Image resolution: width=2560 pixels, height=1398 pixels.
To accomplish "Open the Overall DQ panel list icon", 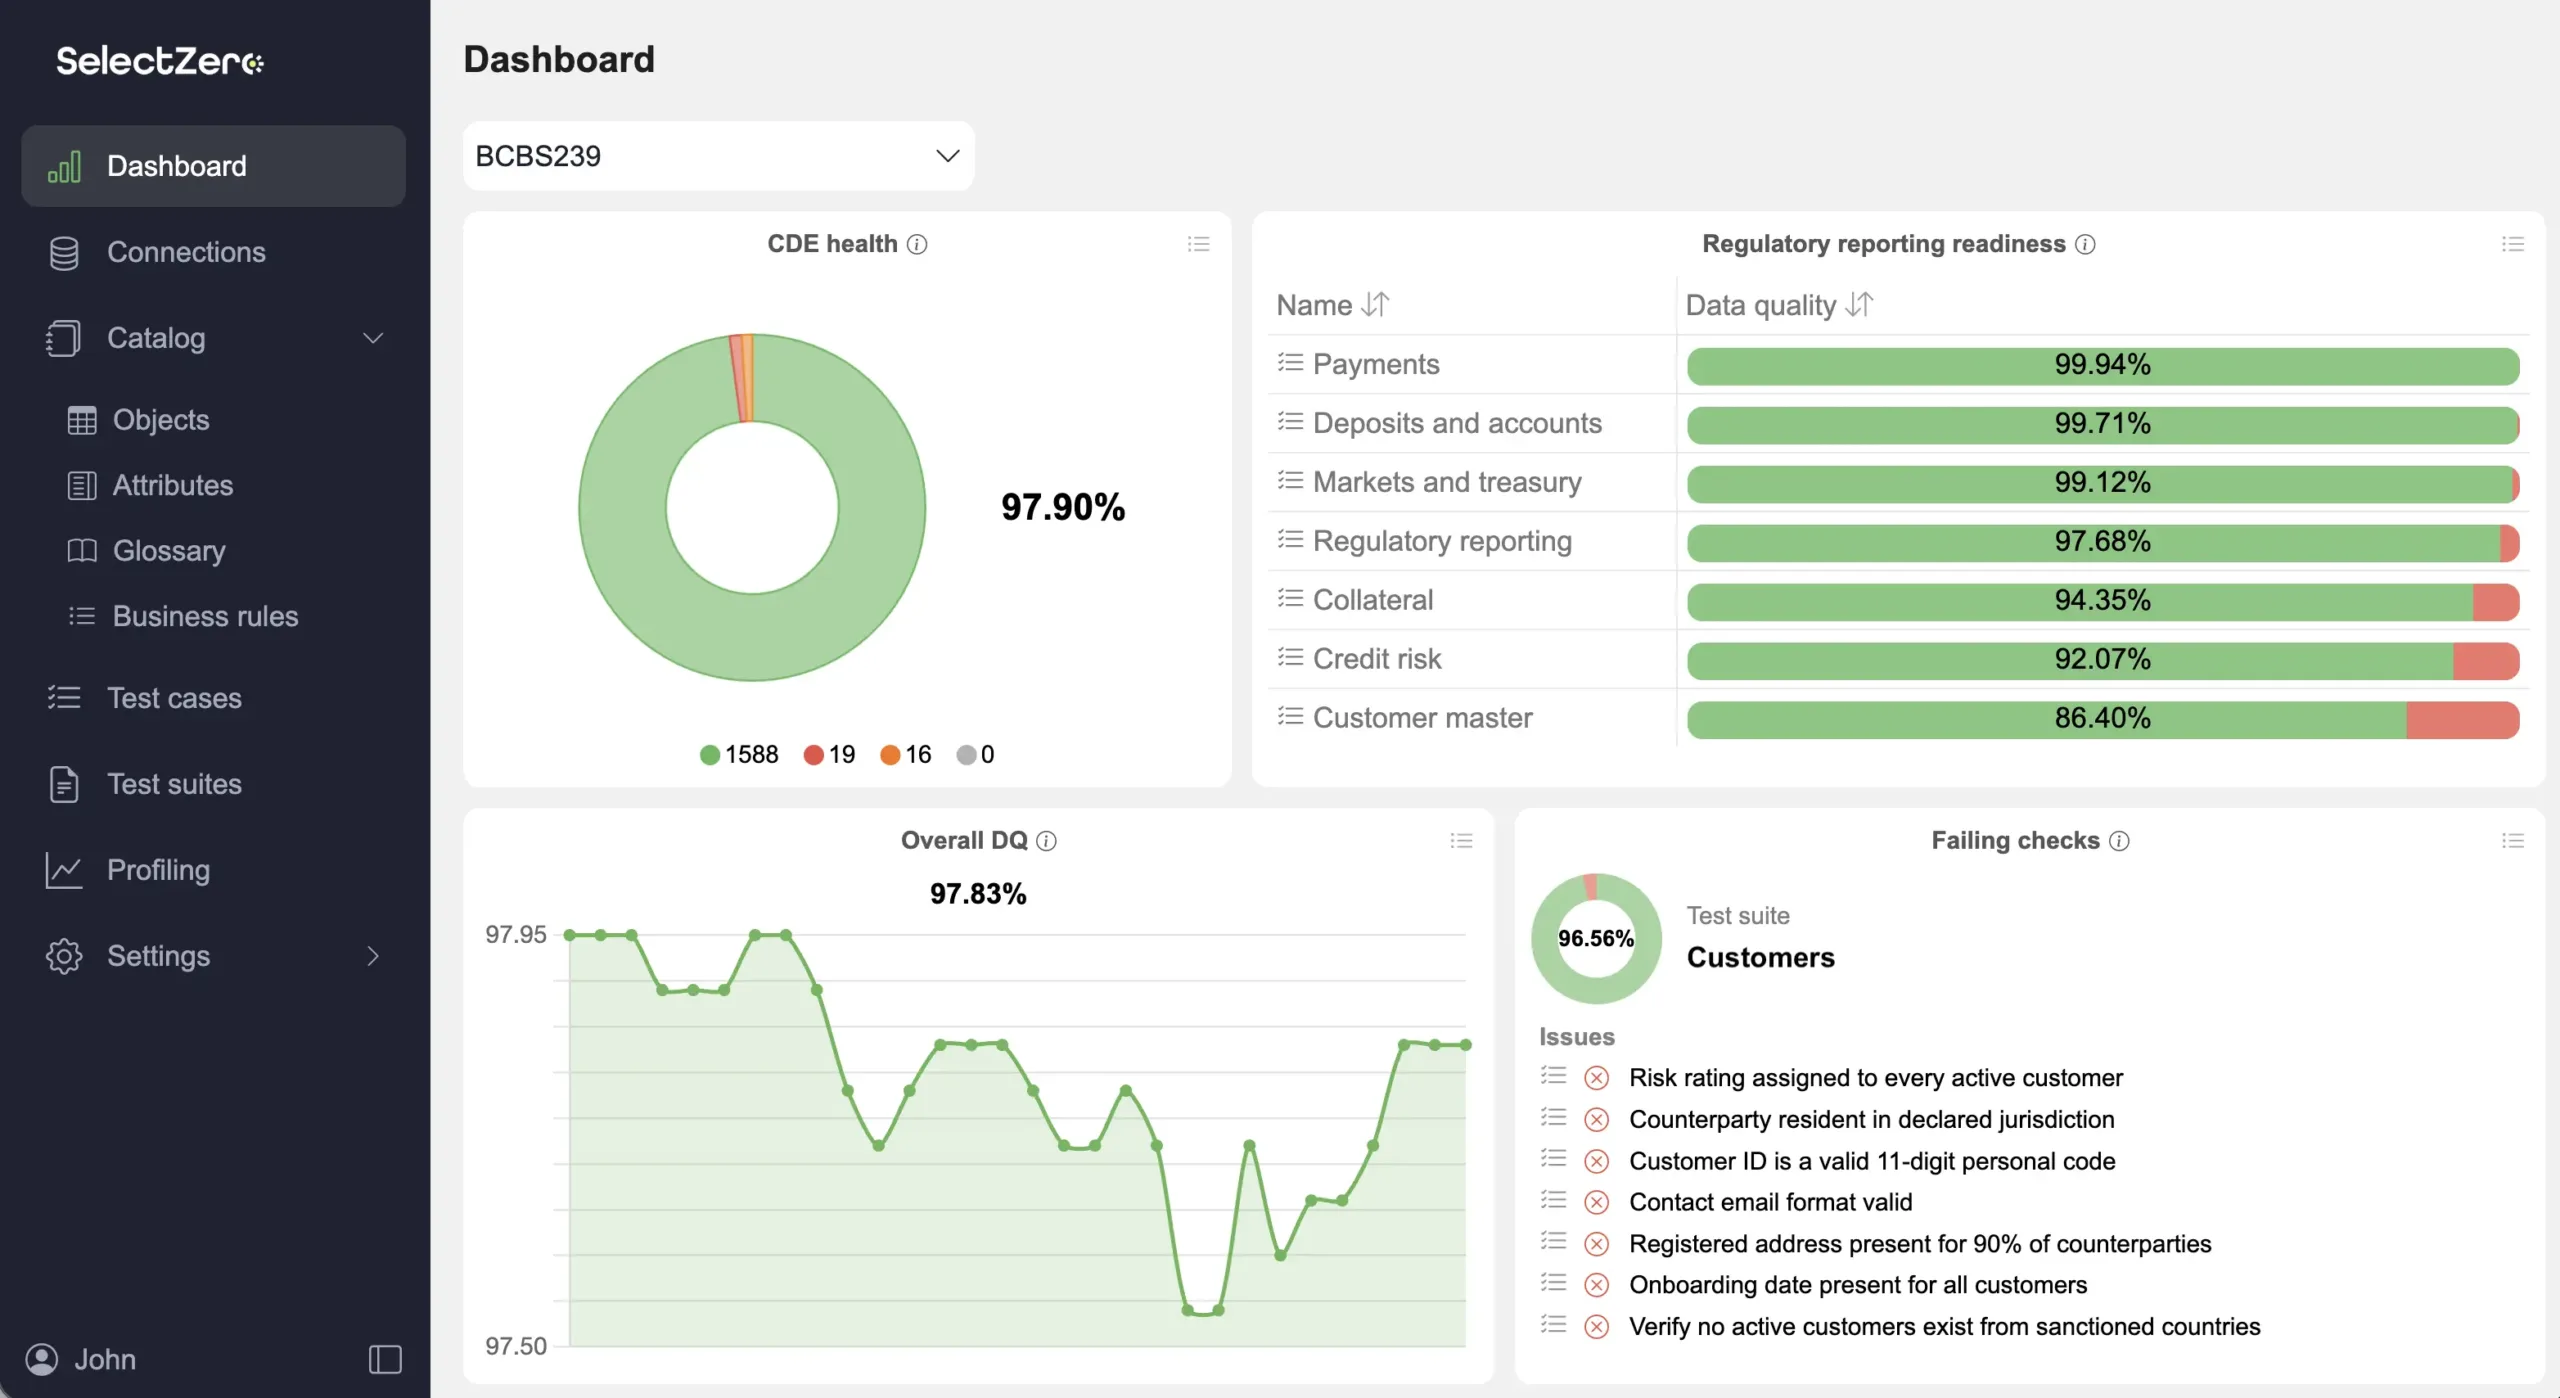I will coord(1461,841).
